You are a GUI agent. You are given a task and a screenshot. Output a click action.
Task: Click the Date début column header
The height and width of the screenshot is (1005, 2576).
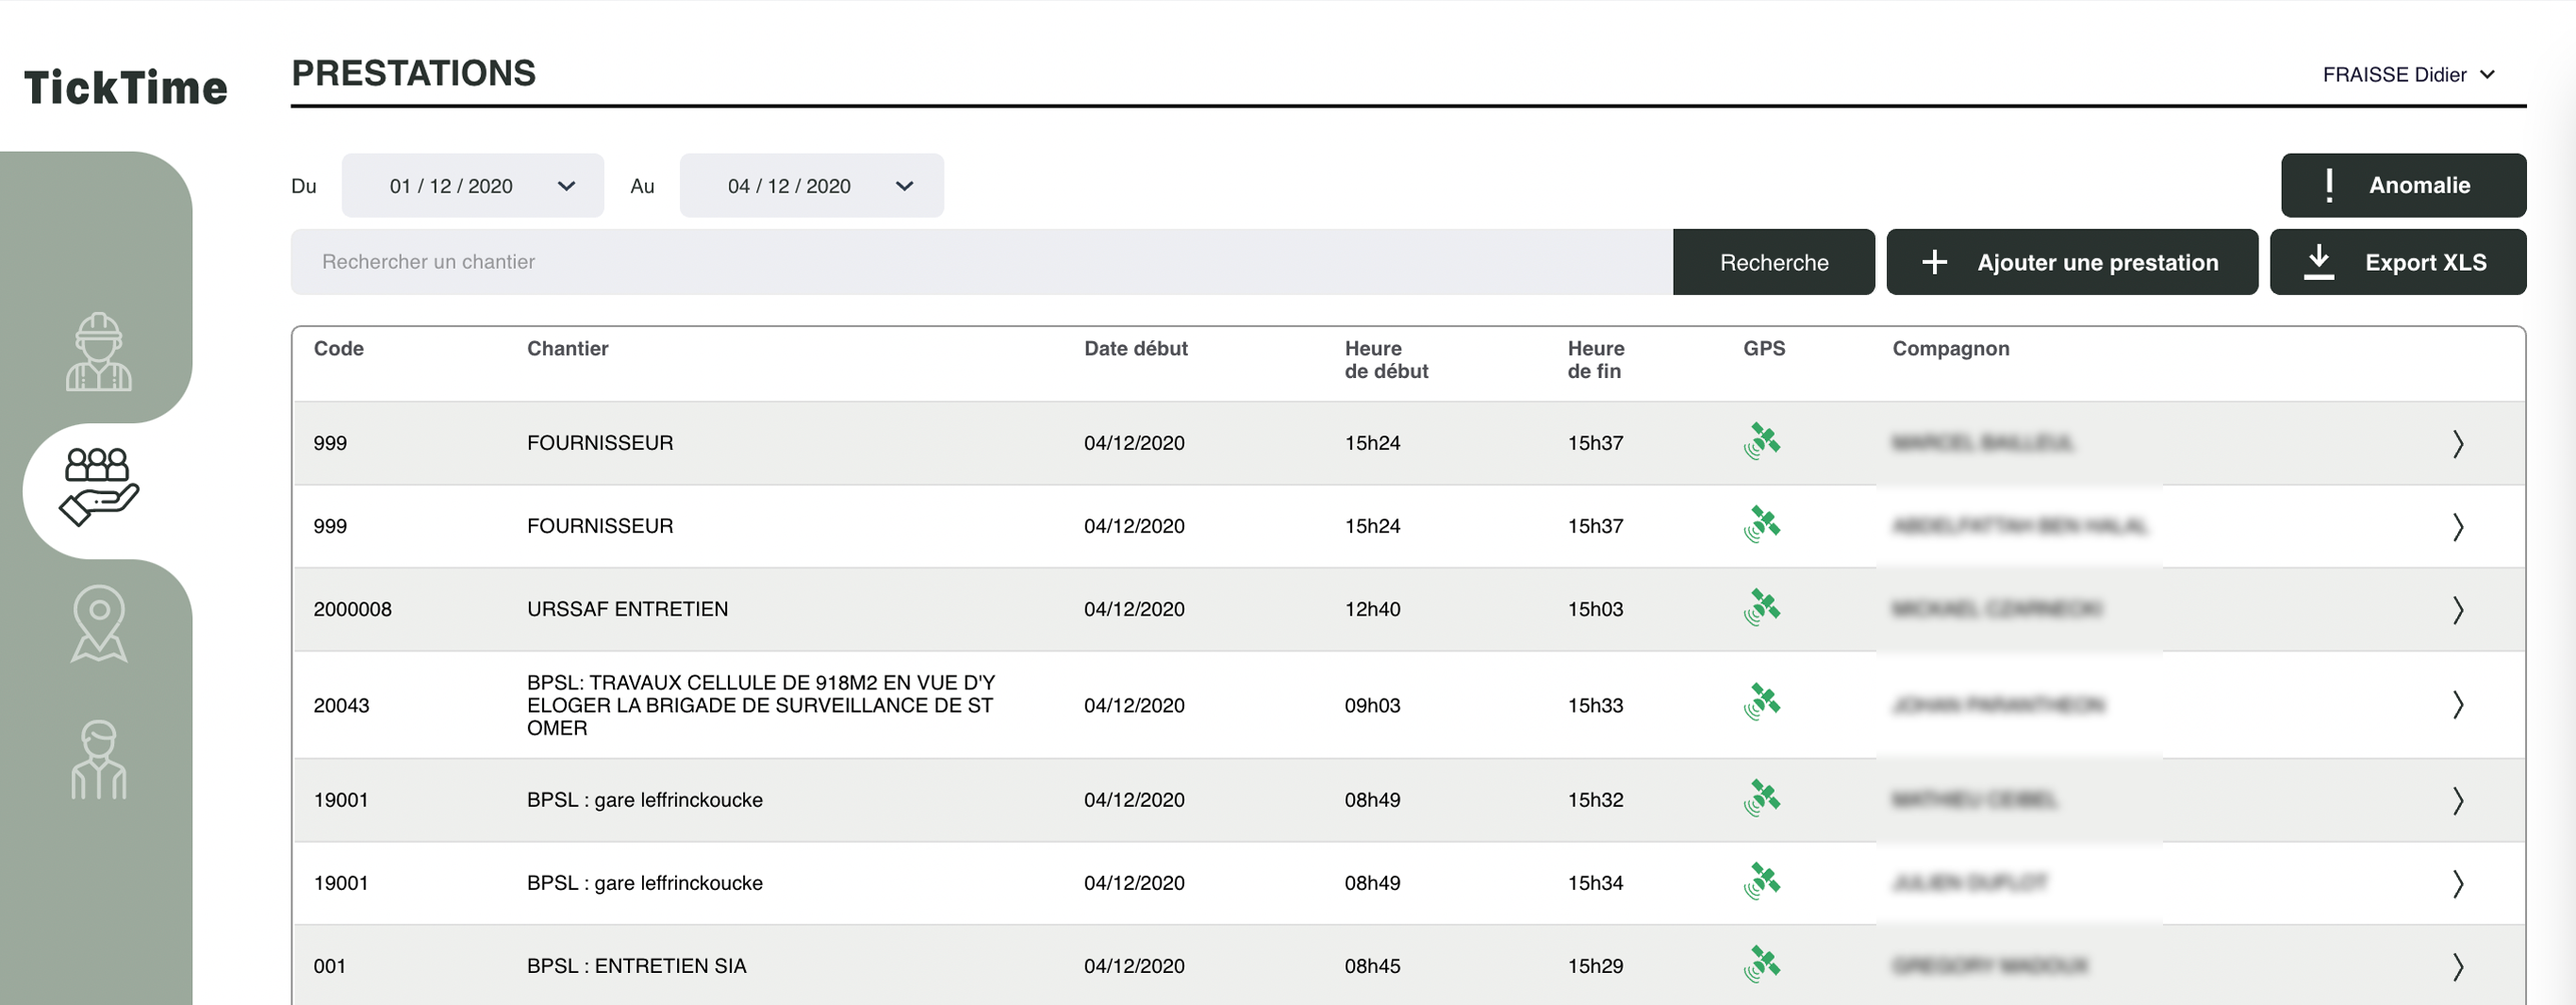point(1135,348)
